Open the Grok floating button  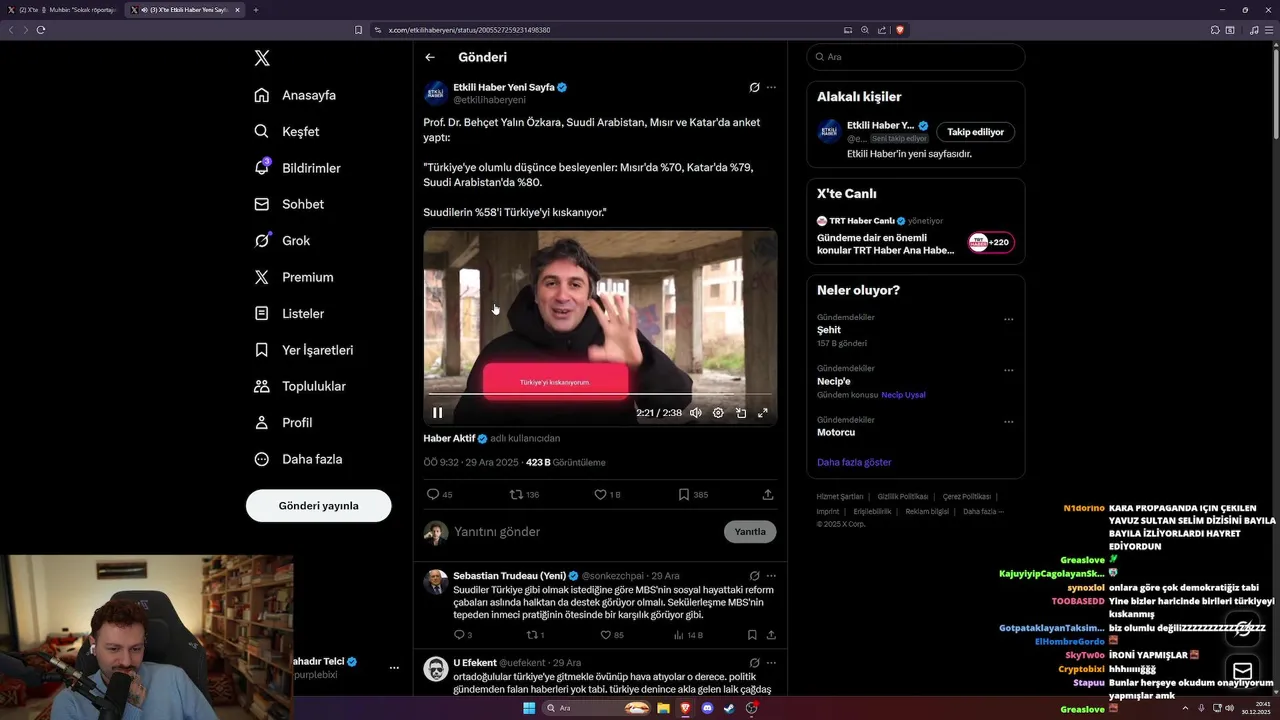click(x=1243, y=629)
